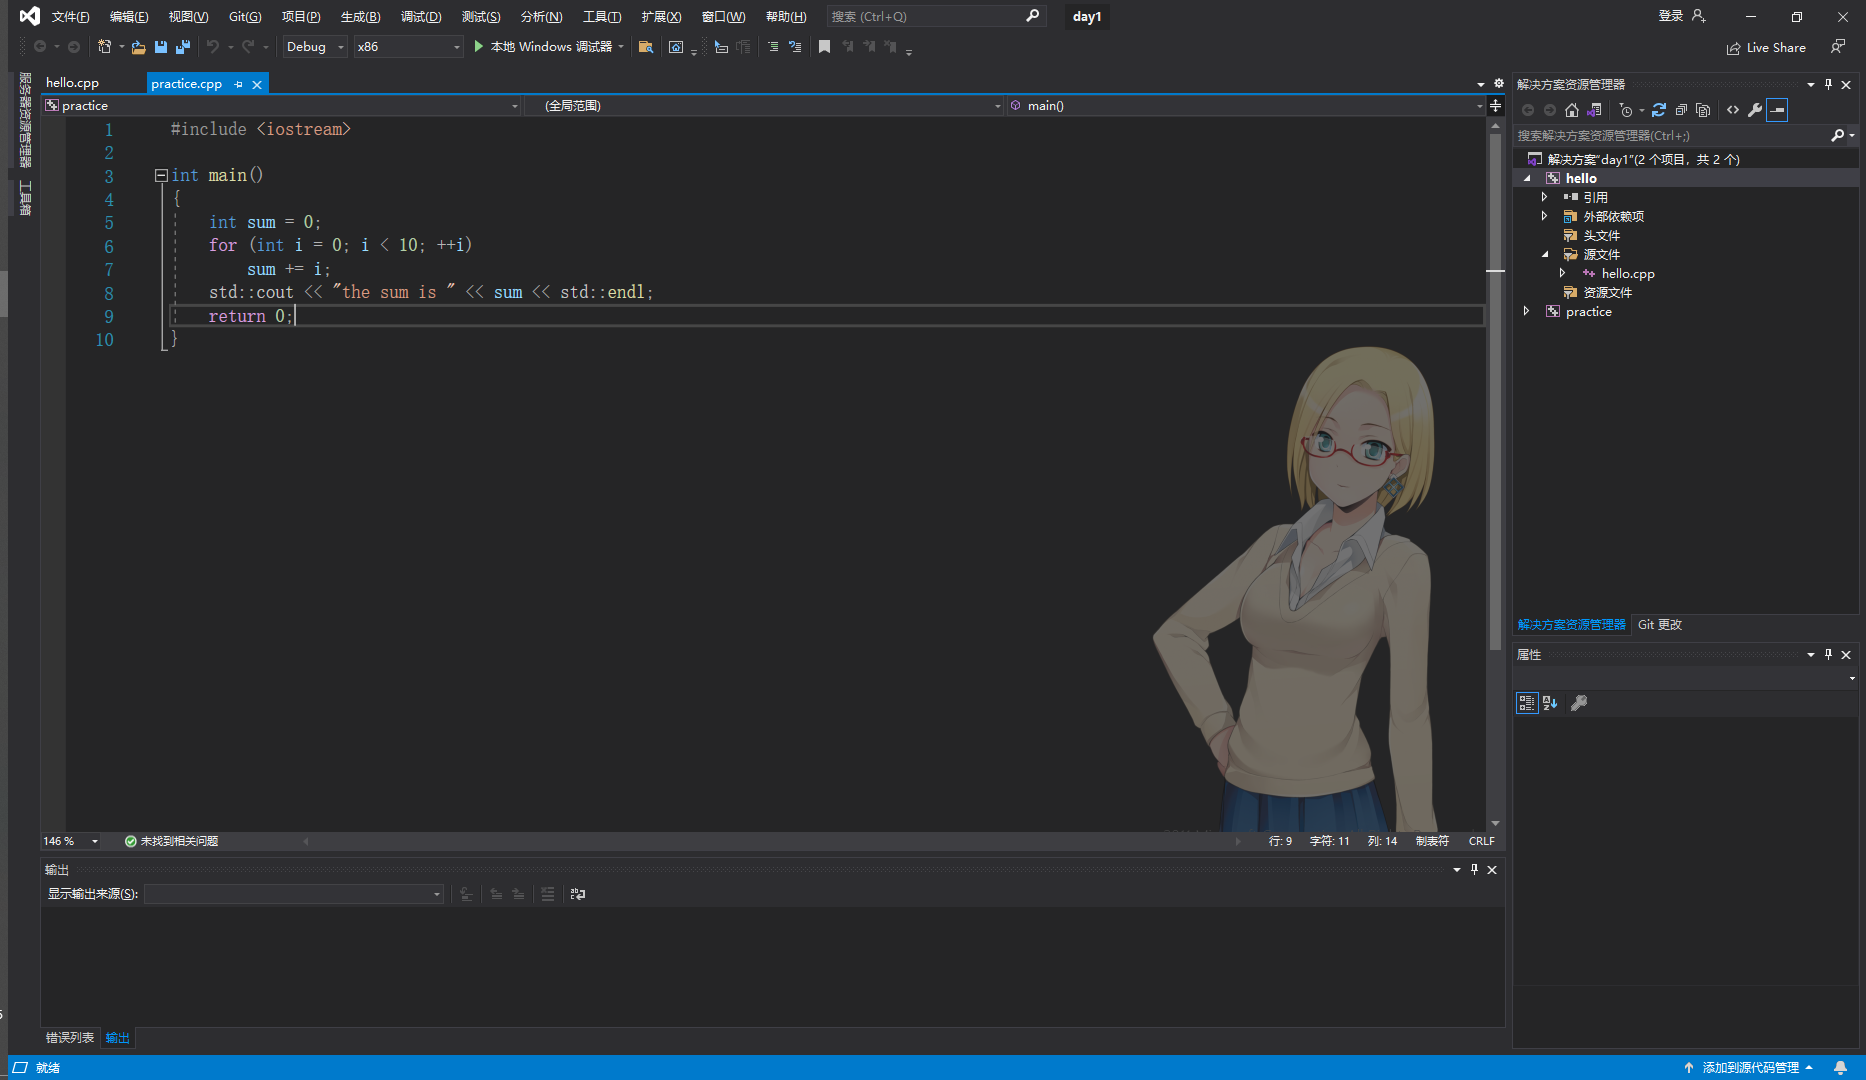Click the solution explorer search magnifier icon
1866x1080 pixels.
1837,135
